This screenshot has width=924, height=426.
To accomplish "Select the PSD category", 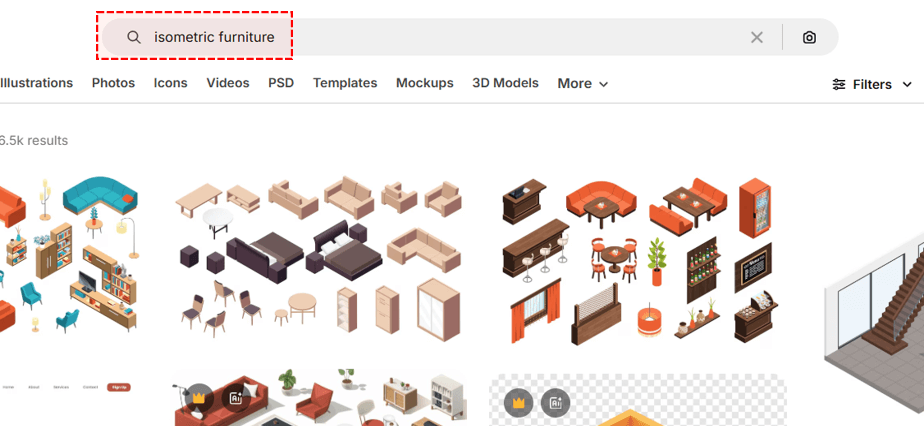I will point(281,83).
